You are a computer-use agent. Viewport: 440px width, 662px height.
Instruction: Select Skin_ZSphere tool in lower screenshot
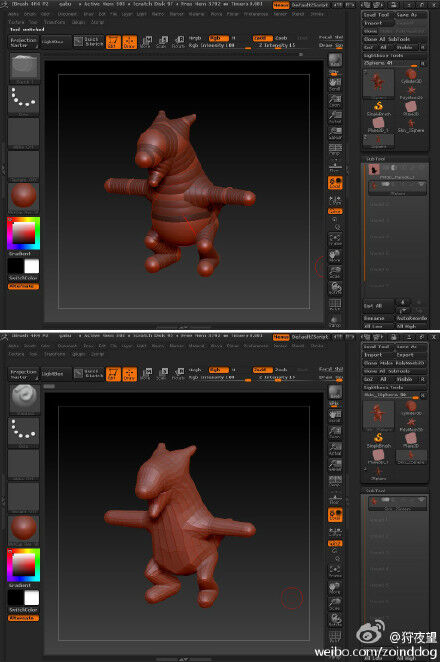coord(411,456)
